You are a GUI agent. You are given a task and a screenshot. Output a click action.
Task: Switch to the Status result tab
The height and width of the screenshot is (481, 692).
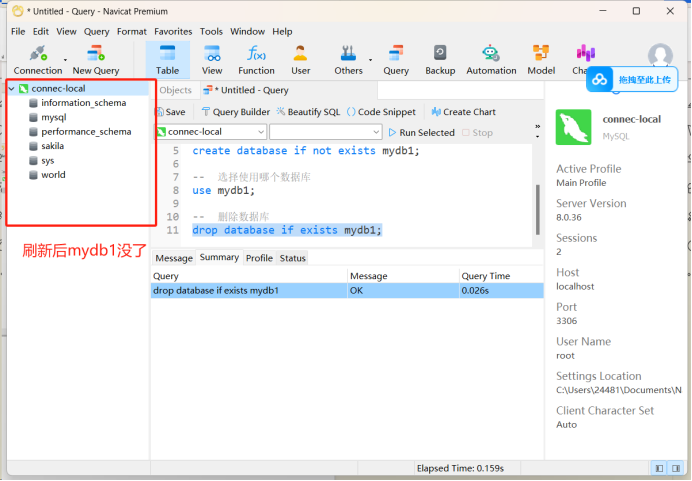click(292, 258)
